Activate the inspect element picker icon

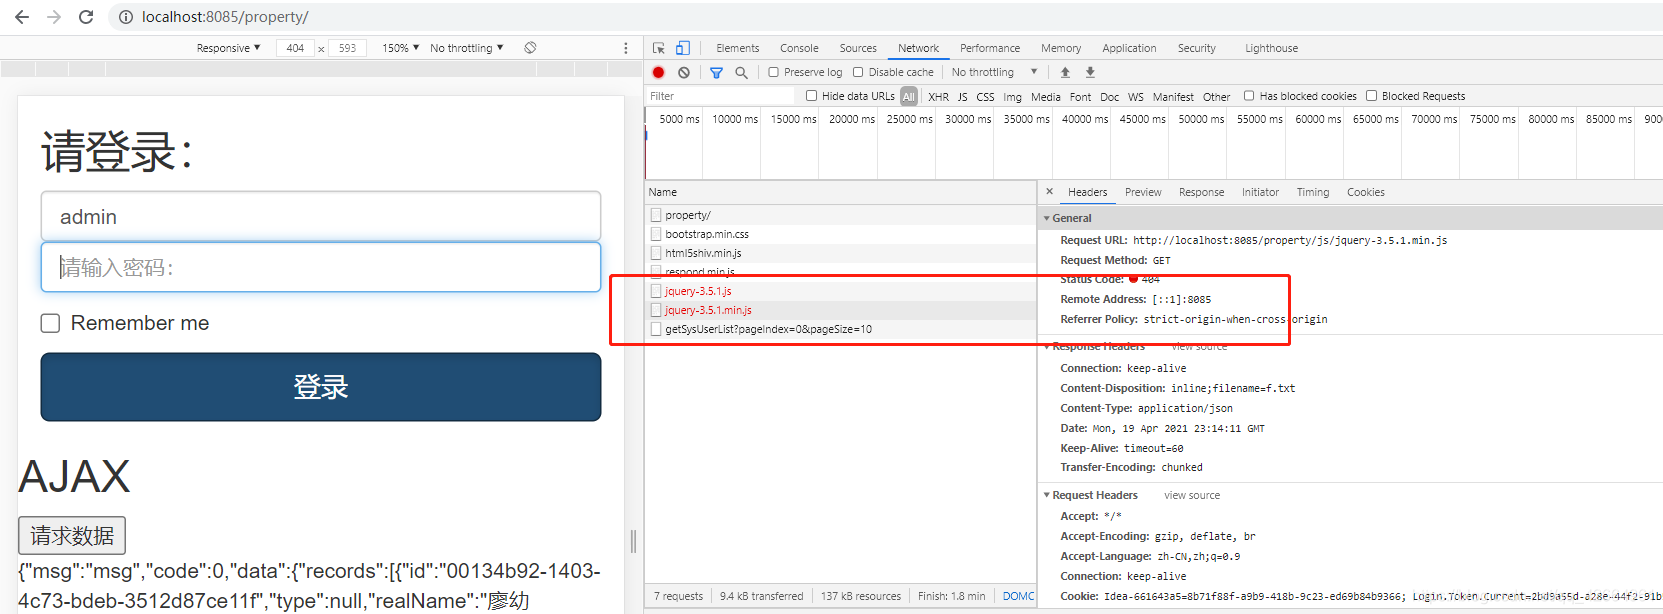659,48
